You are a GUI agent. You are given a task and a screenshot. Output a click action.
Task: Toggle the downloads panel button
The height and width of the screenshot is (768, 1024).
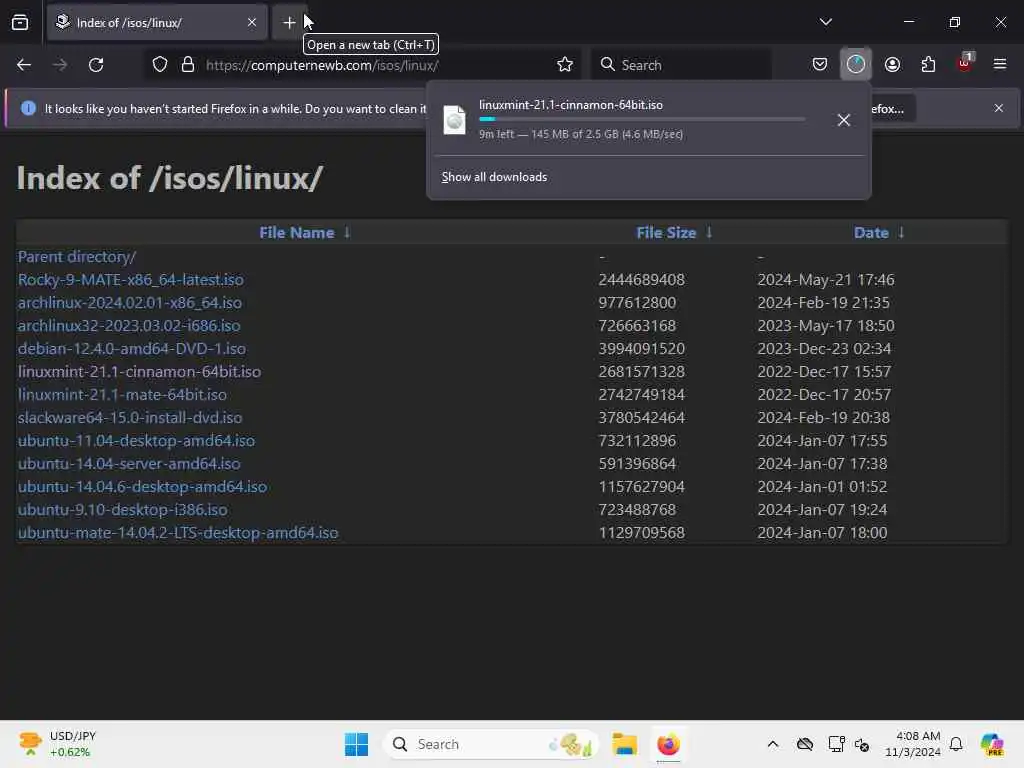click(856, 65)
